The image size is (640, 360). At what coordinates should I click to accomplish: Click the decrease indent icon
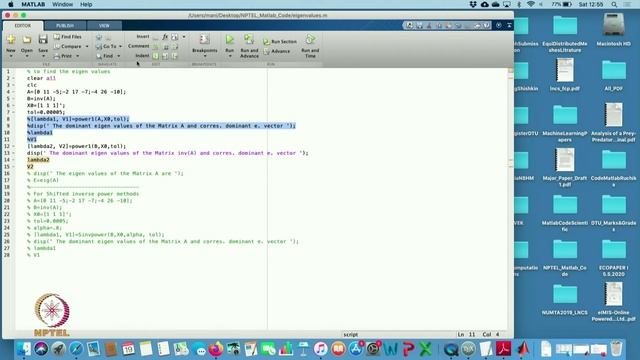coord(175,56)
